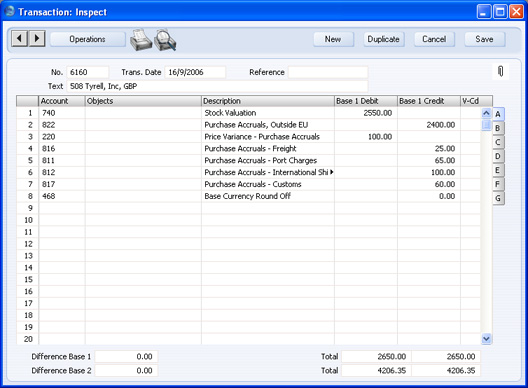
Task: Minimize the Transaction: Inspect window
Action: (x=484, y=12)
